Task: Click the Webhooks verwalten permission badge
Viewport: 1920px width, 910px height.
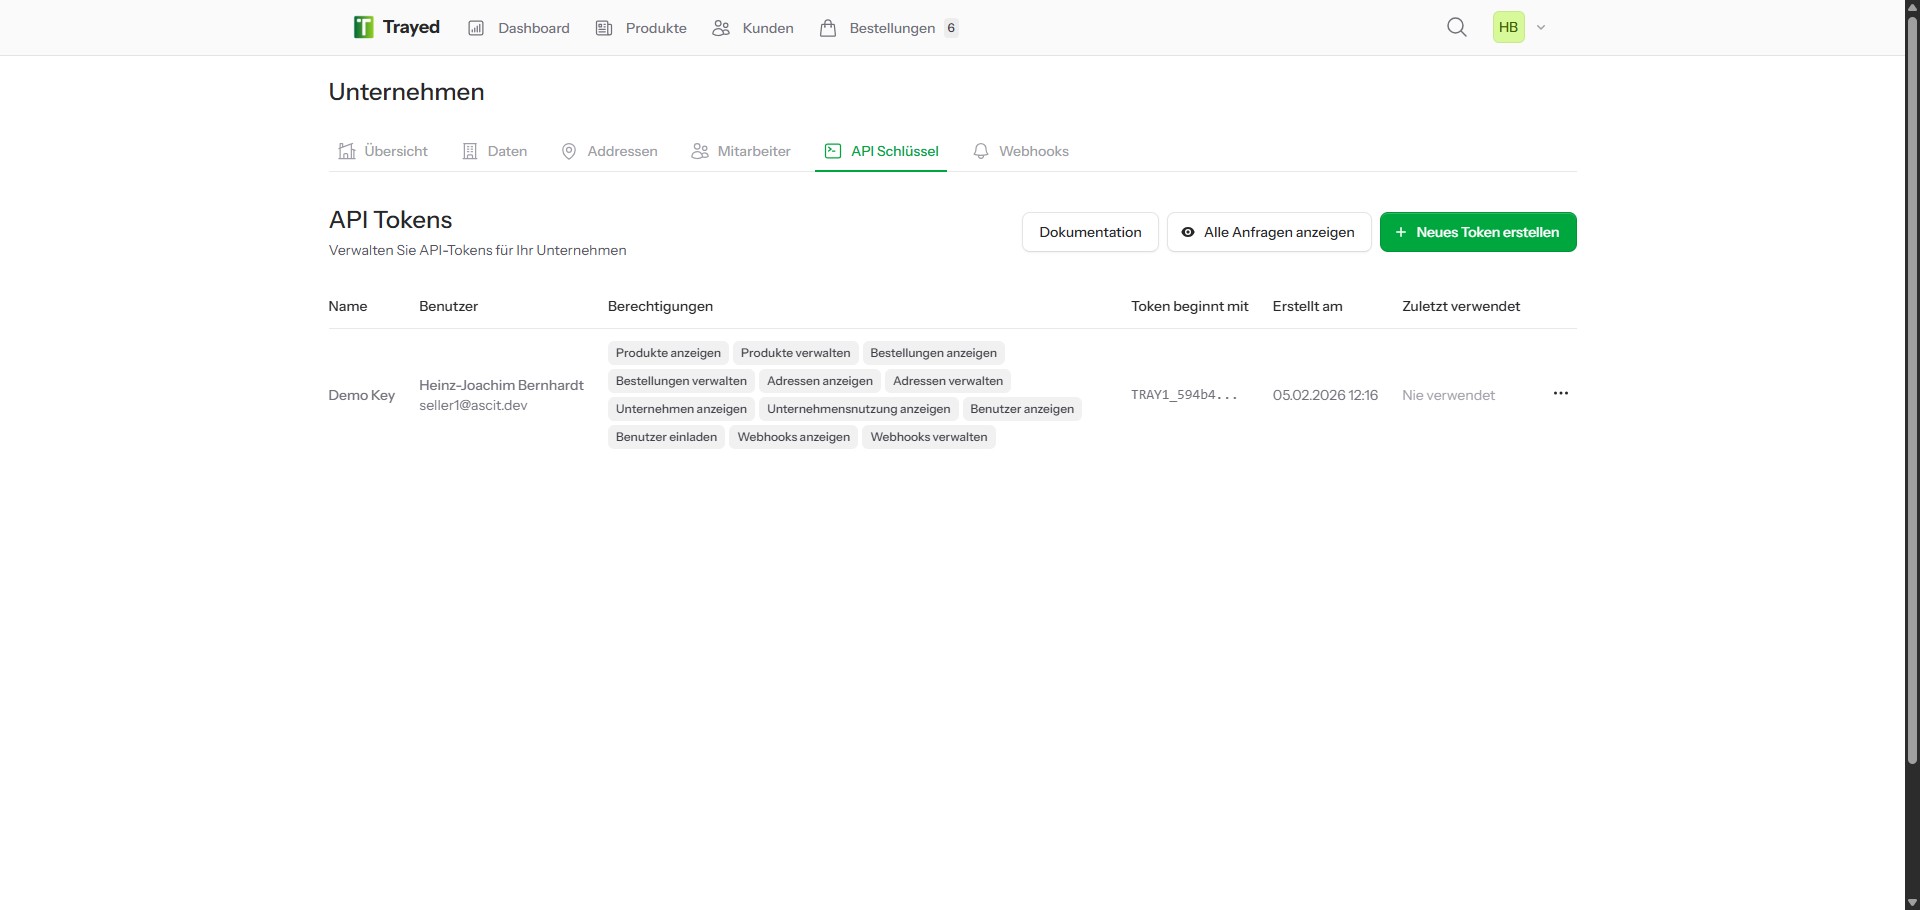Action: click(928, 437)
